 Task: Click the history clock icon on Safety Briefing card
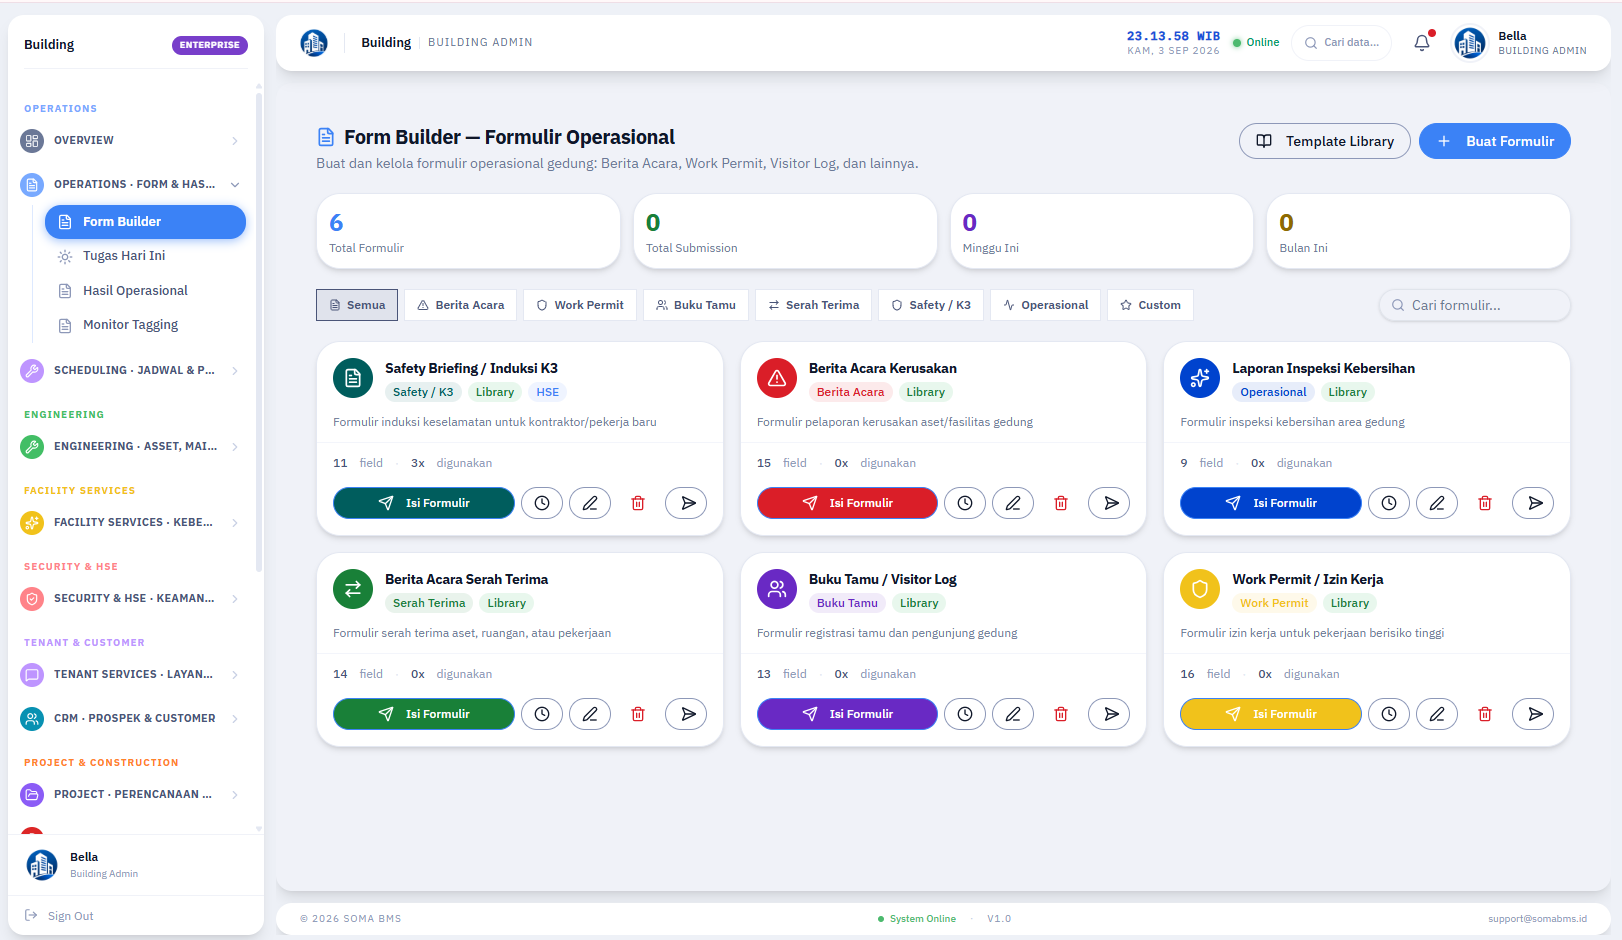pyautogui.click(x=542, y=503)
